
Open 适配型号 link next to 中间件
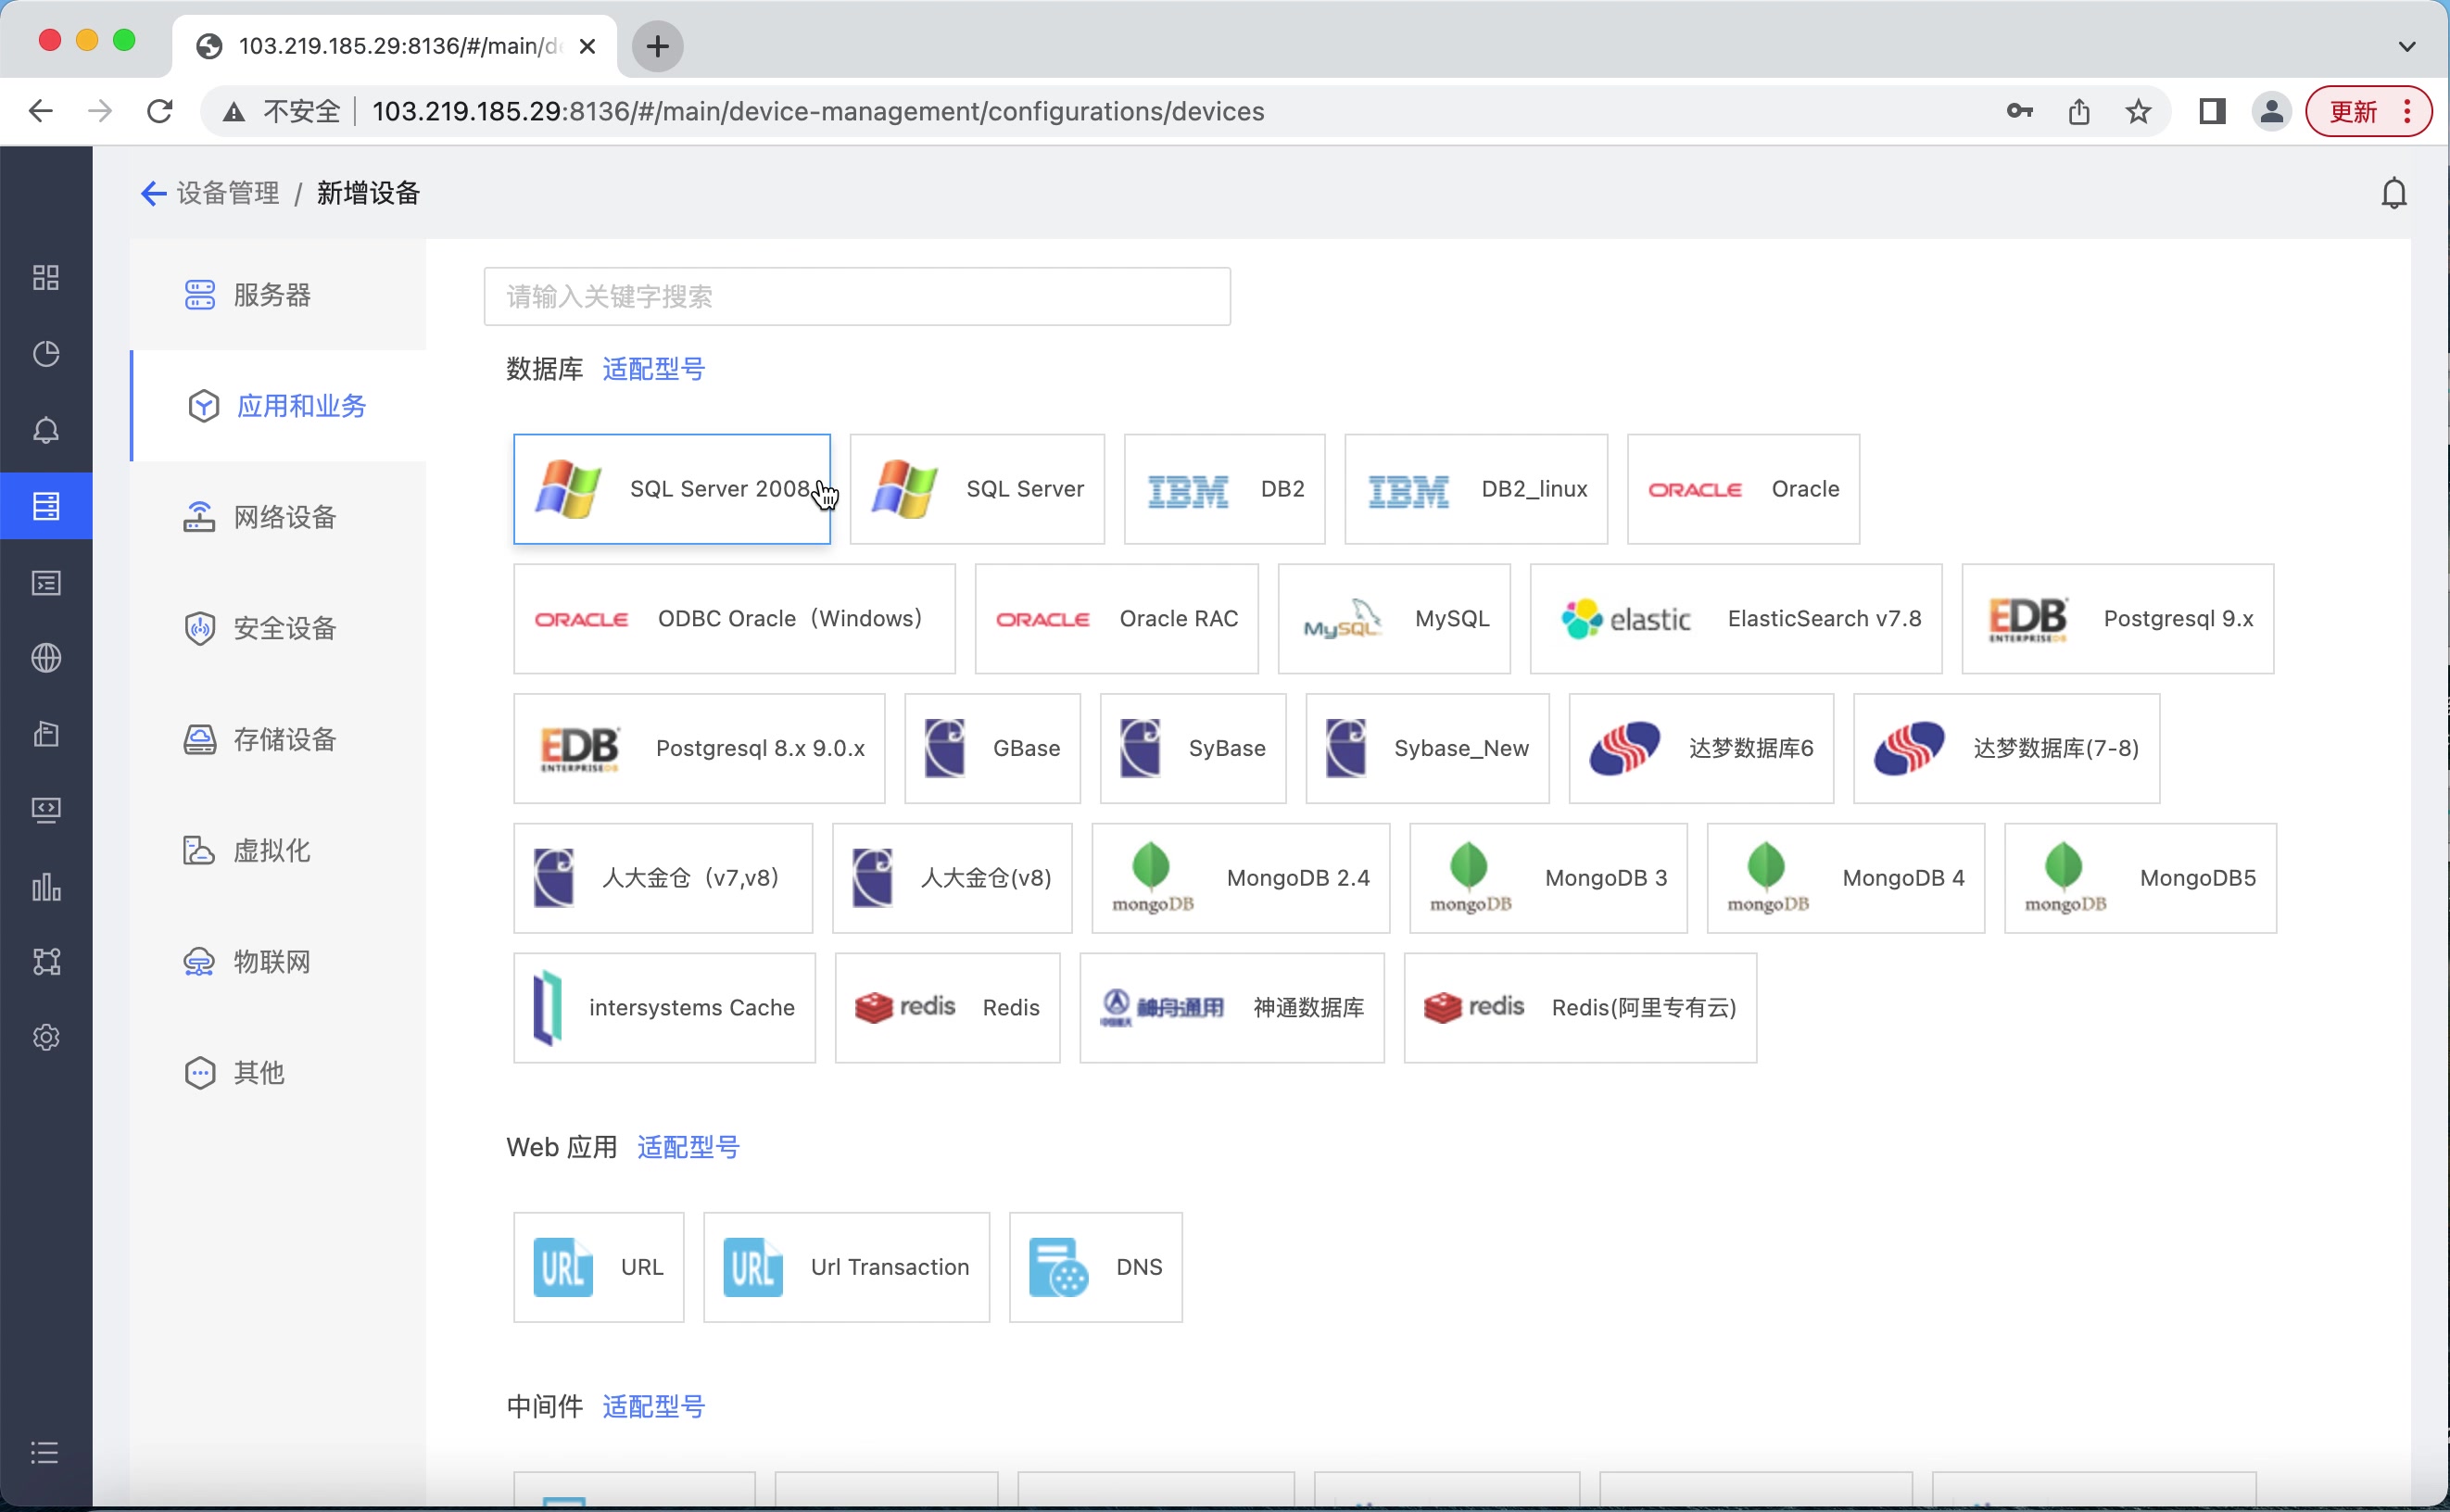coord(654,1406)
